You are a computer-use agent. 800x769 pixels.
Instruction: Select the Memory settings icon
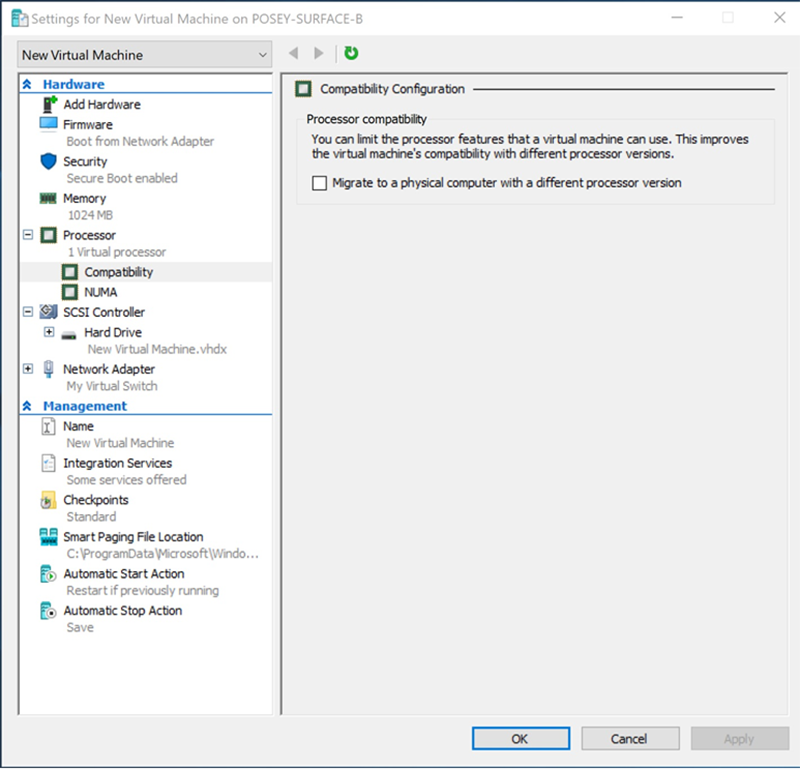click(x=47, y=198)
